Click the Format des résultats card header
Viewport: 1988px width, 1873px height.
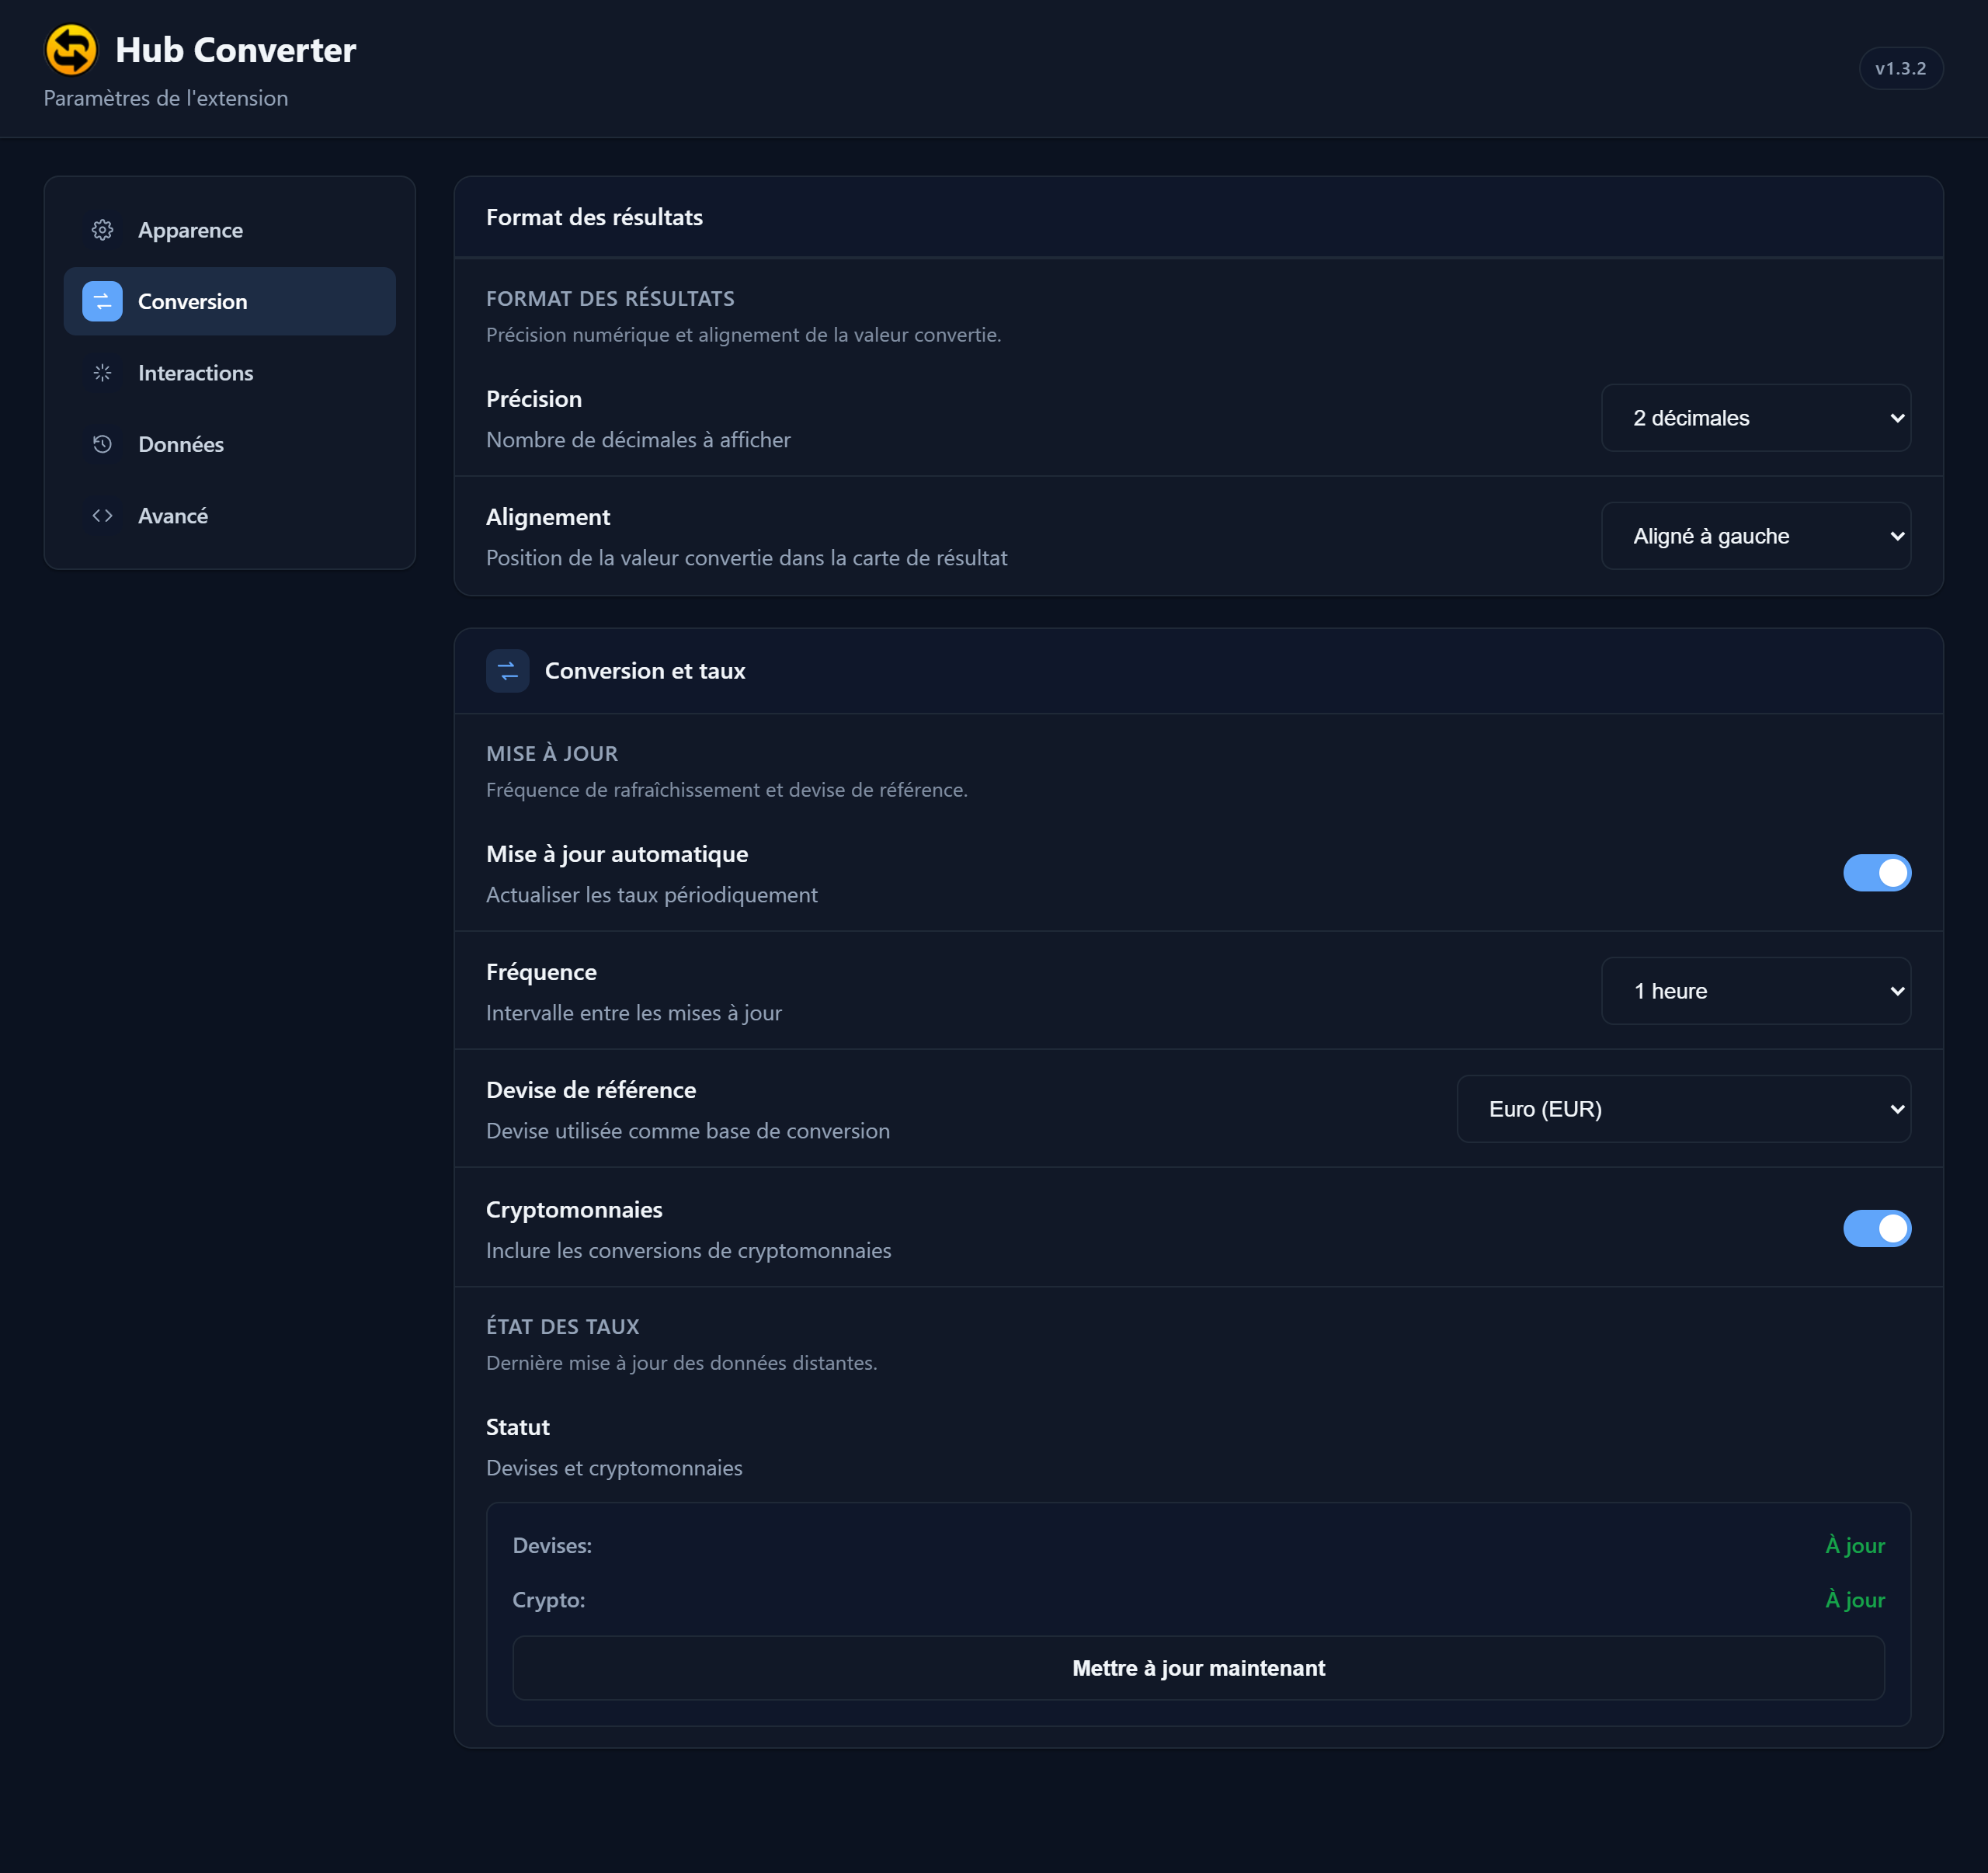pos(1198,217)
